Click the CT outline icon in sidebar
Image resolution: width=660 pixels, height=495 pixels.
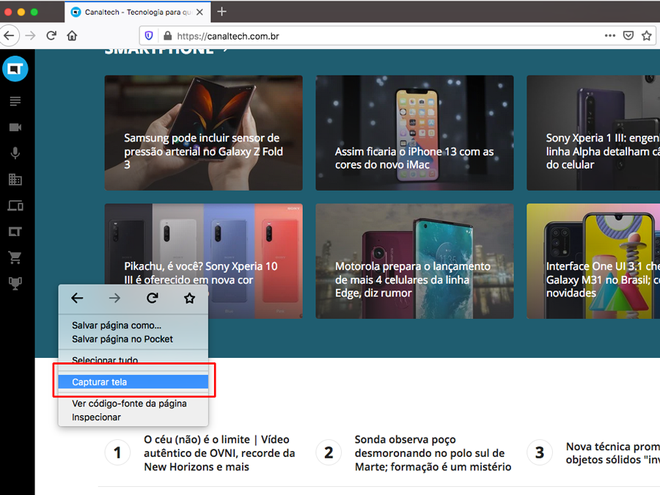click(x=15, y=232)
